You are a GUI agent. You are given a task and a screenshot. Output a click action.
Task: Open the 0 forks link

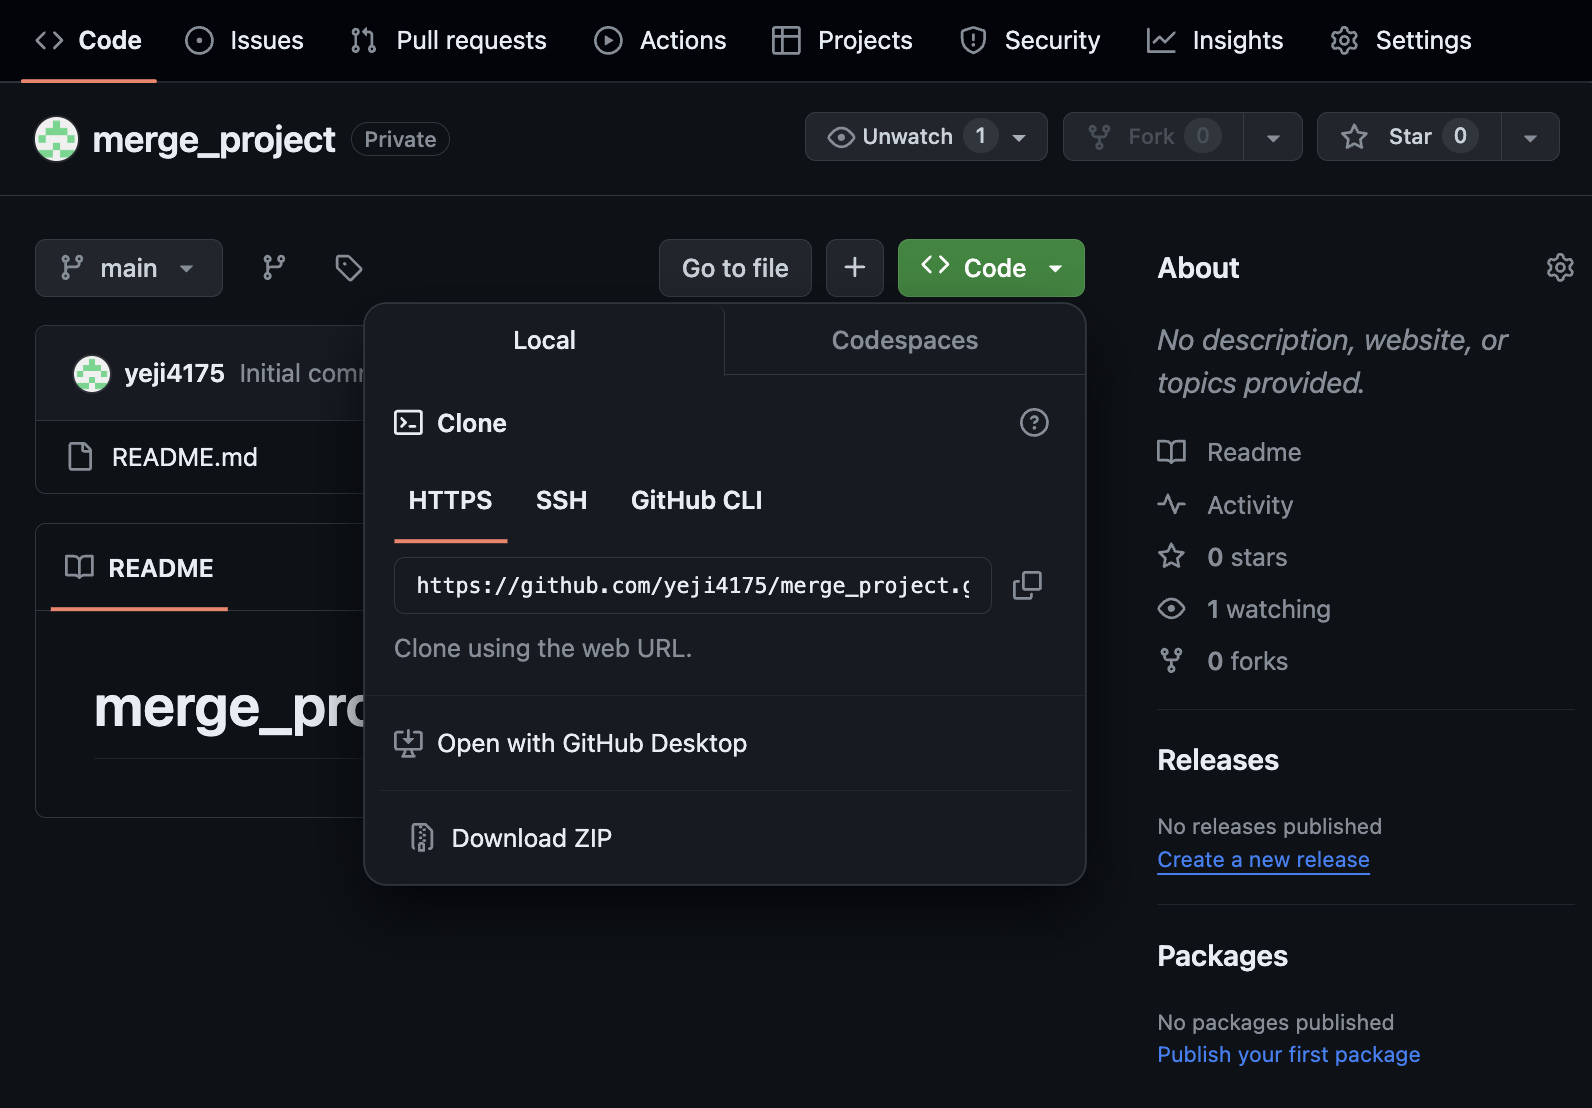pos(1247,661)
